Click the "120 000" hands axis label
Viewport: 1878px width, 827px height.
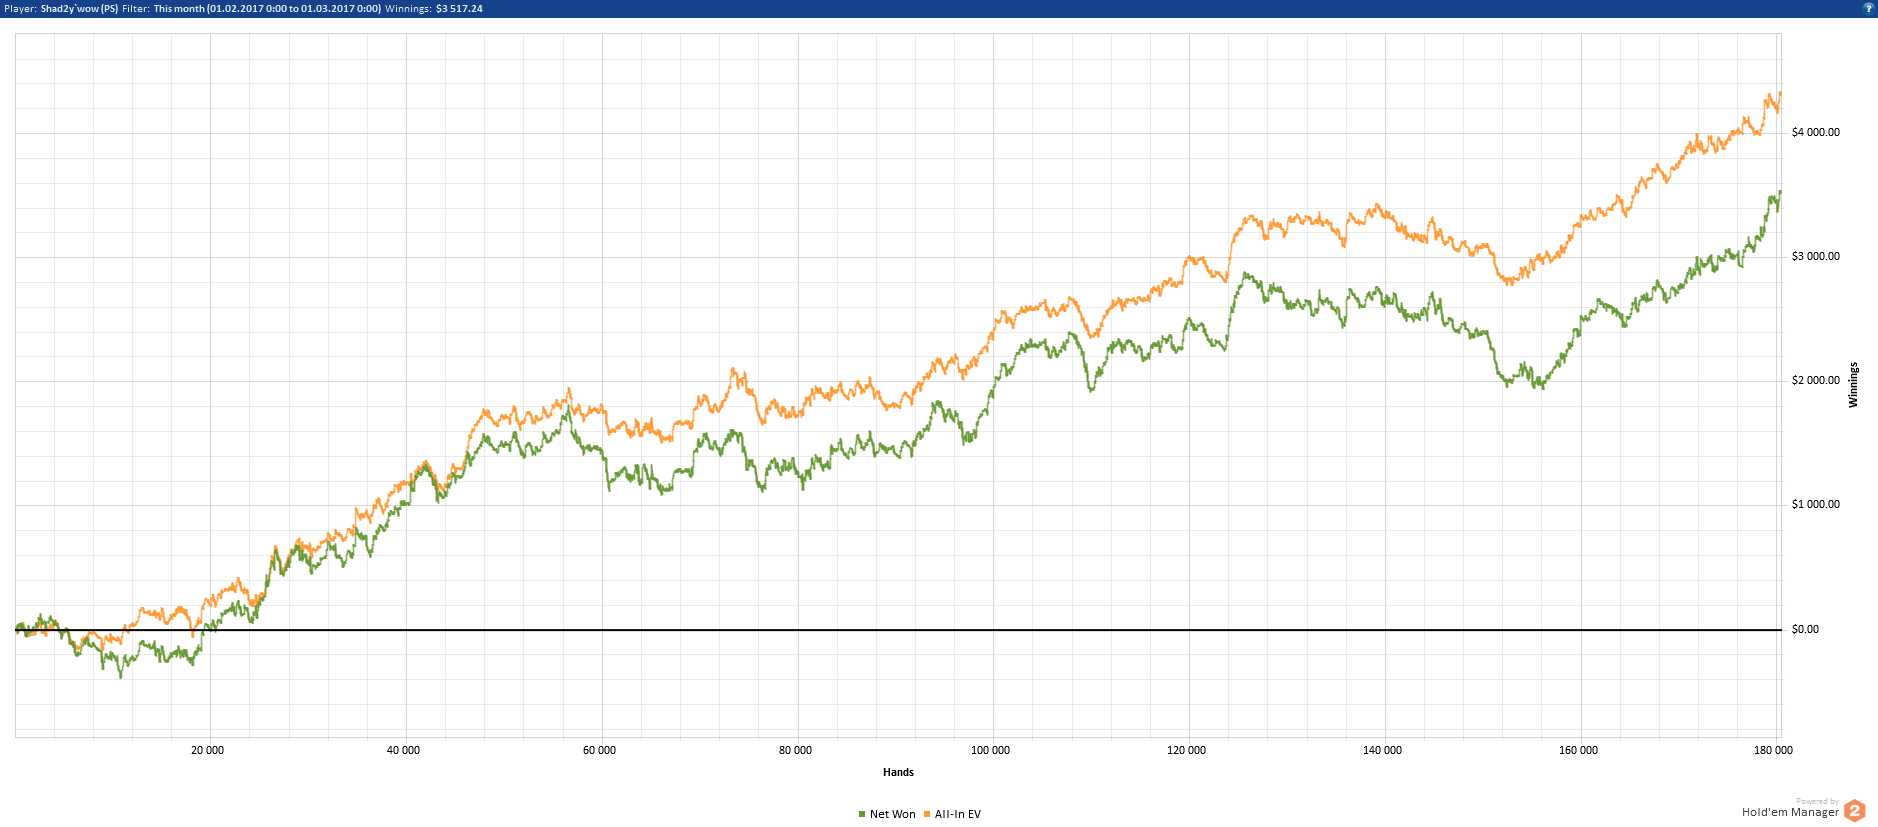[x=1187, y=750]
